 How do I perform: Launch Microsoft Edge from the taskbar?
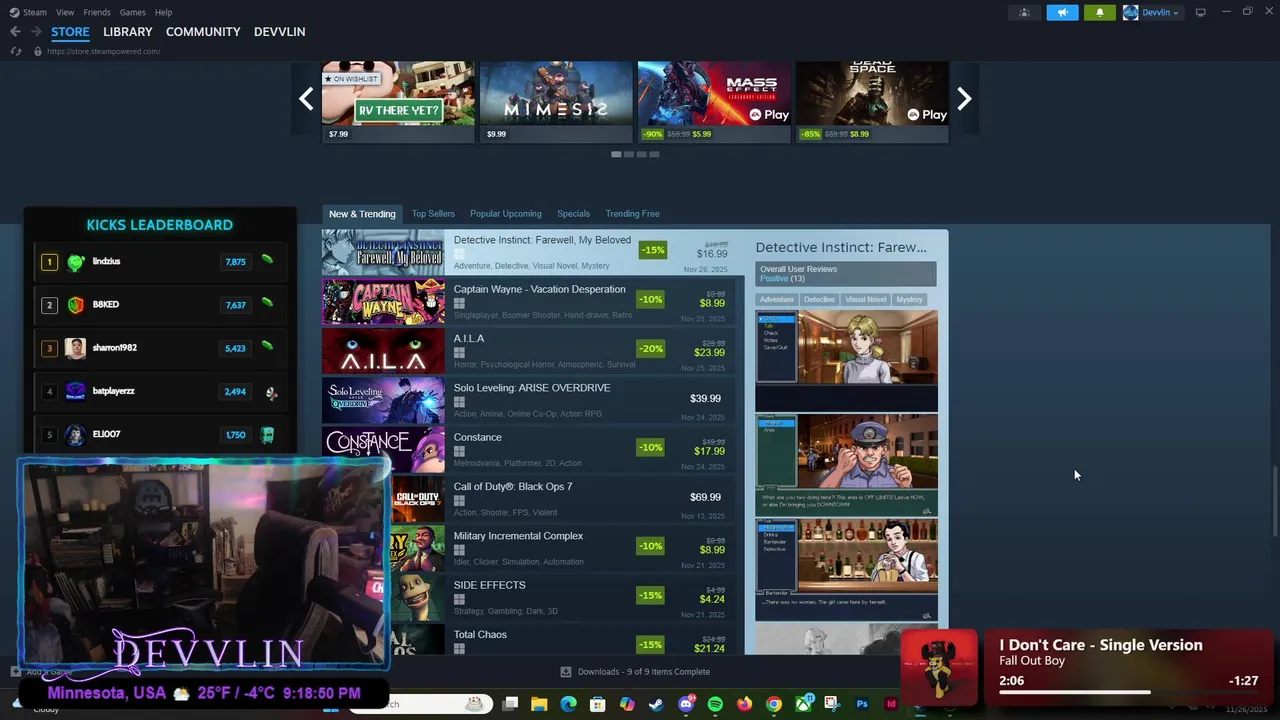pos(568,704)
